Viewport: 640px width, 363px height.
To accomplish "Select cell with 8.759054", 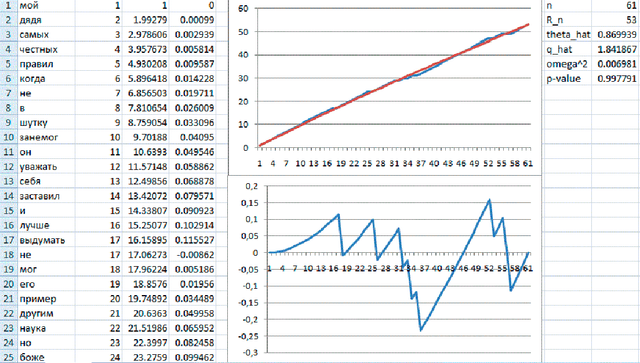I will (x=145, y=122).
